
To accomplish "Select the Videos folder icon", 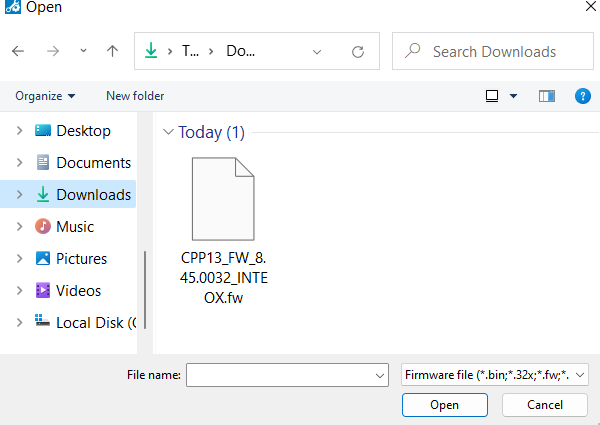I will pos(43,290).
